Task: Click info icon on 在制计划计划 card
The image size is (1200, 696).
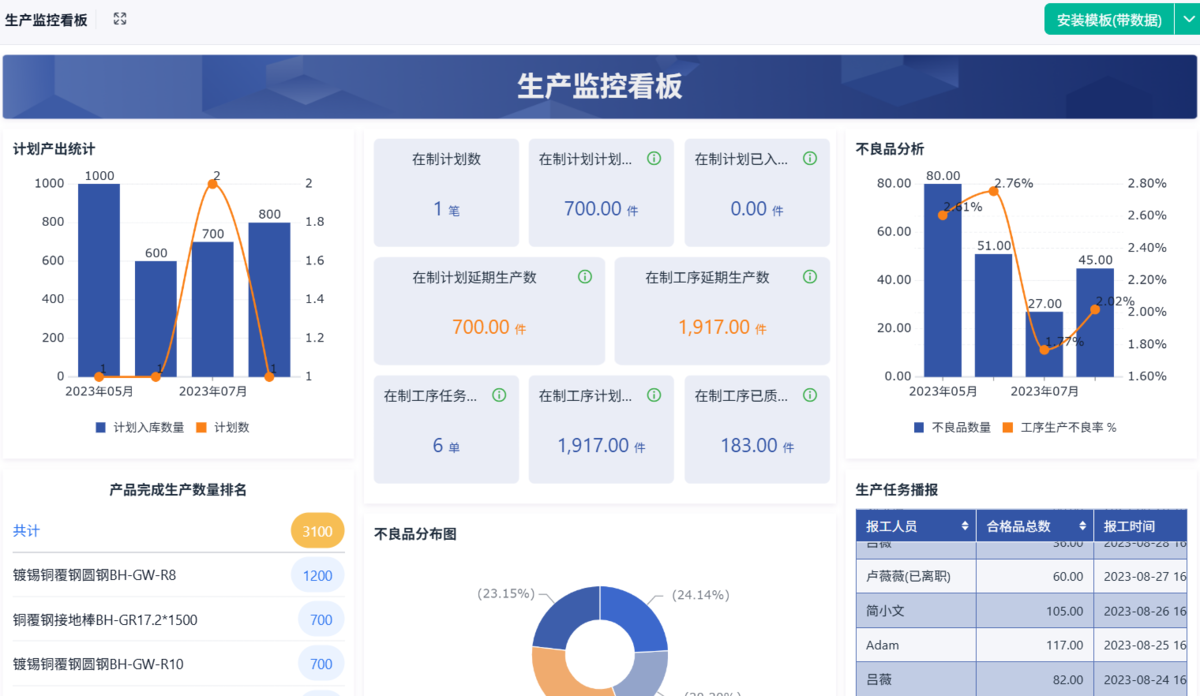Action: (654, 158)
